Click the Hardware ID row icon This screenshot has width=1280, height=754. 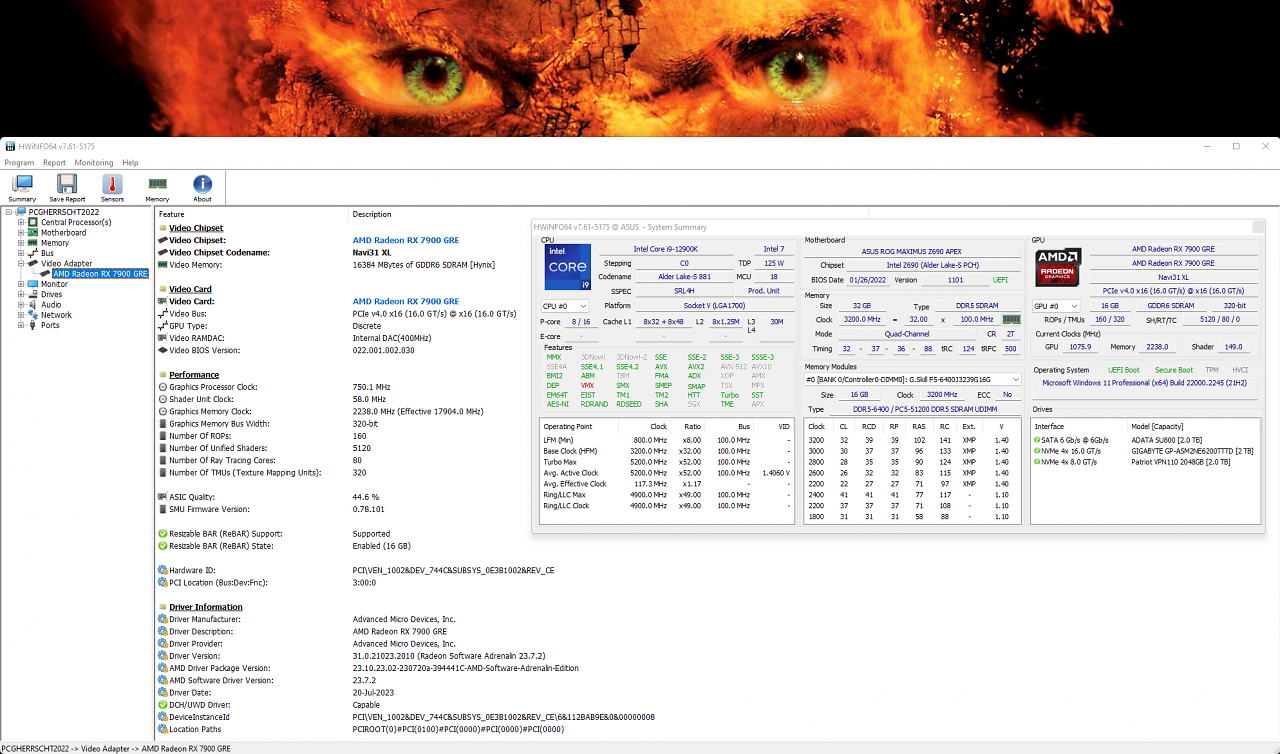[163, 570]
